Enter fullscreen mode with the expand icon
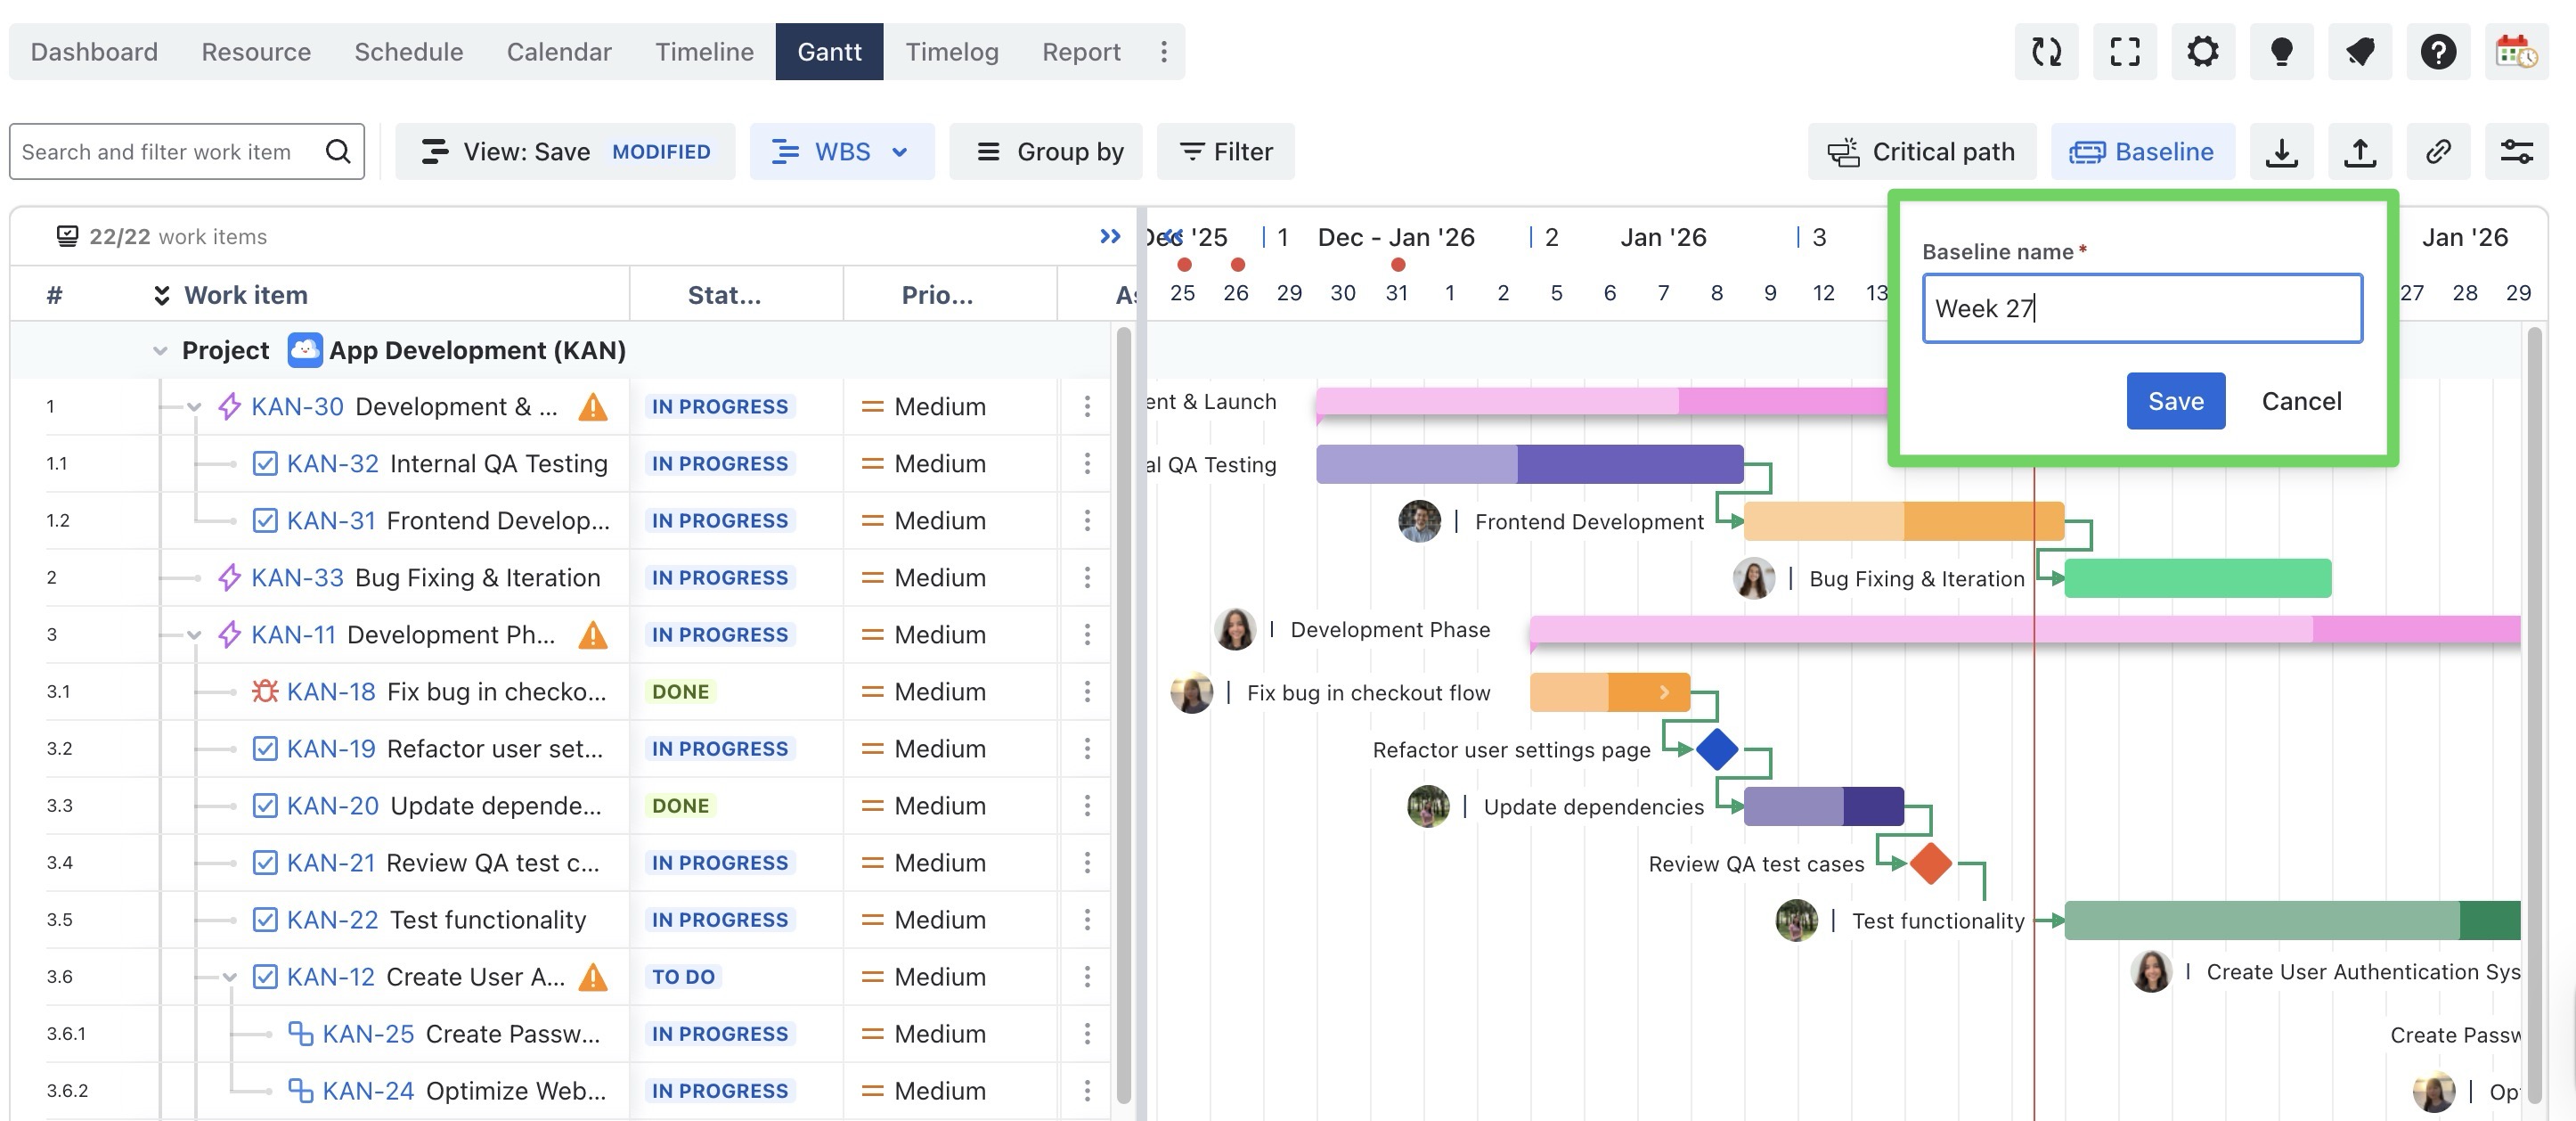 point(2124,52)
